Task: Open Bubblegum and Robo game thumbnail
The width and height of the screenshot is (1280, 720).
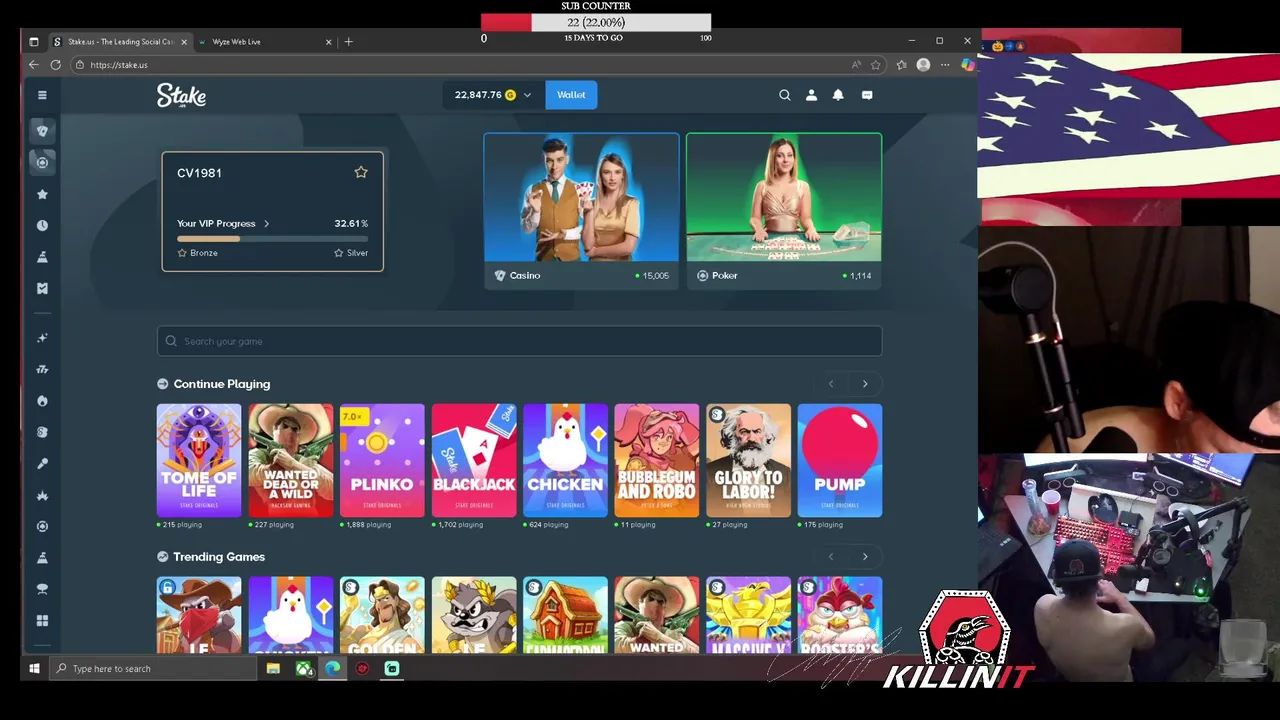Action: (x=657, y=460)
